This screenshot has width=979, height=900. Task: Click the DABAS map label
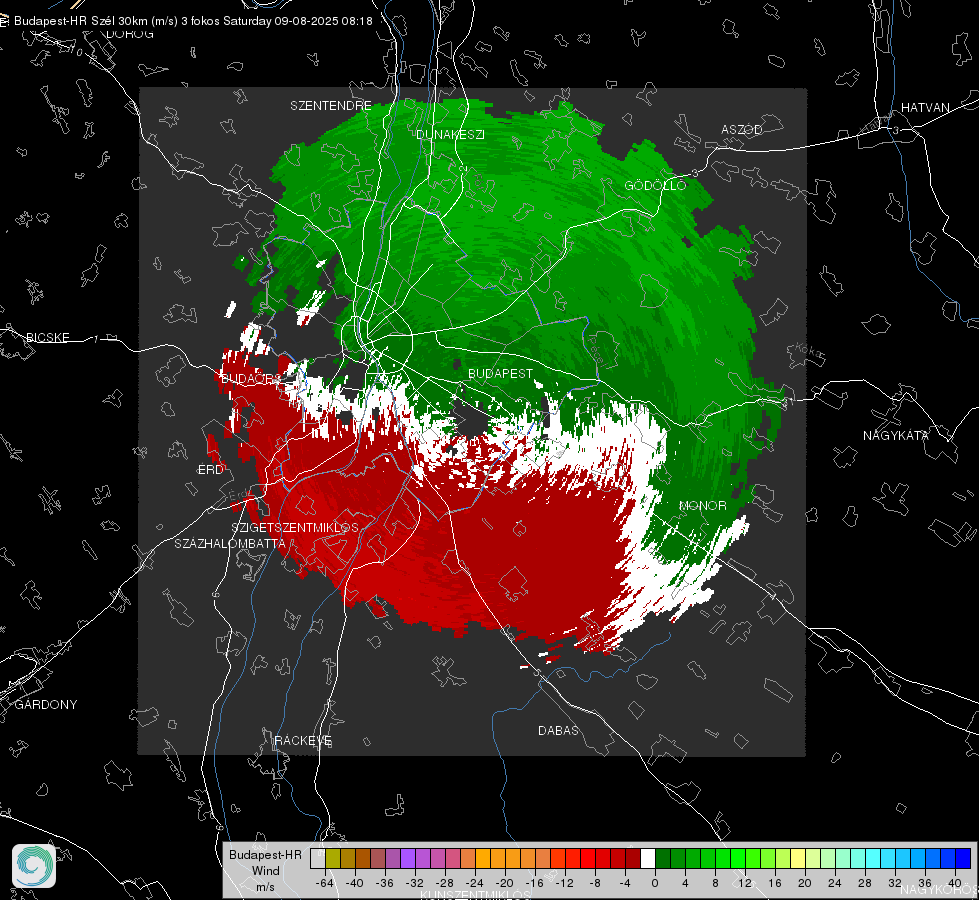558,730
